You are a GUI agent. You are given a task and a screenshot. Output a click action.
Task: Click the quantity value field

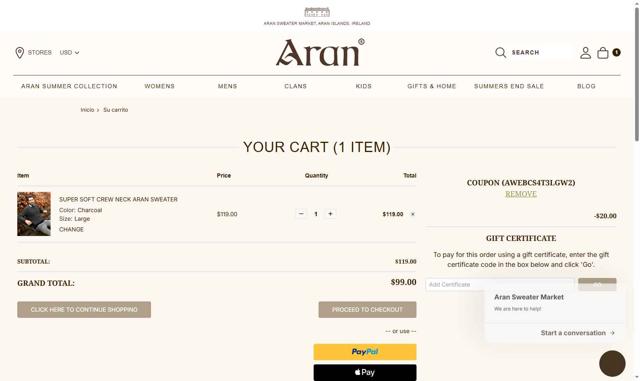click(x=316, y=214)
